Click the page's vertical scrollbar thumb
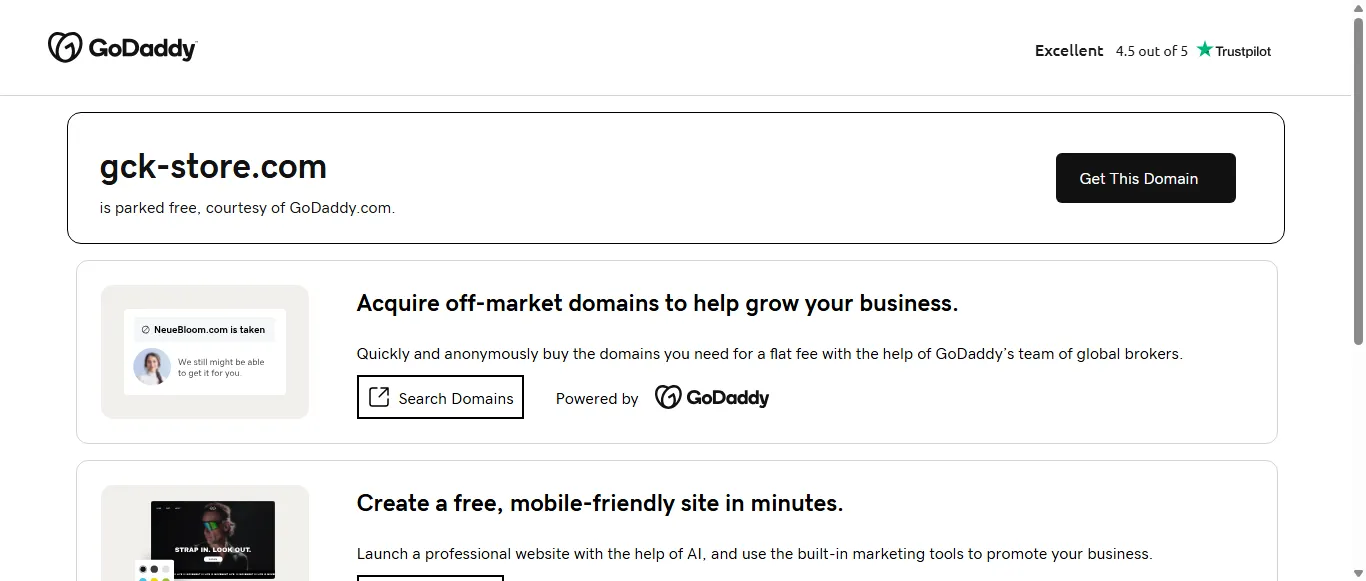 click(x=1357, y=180)
